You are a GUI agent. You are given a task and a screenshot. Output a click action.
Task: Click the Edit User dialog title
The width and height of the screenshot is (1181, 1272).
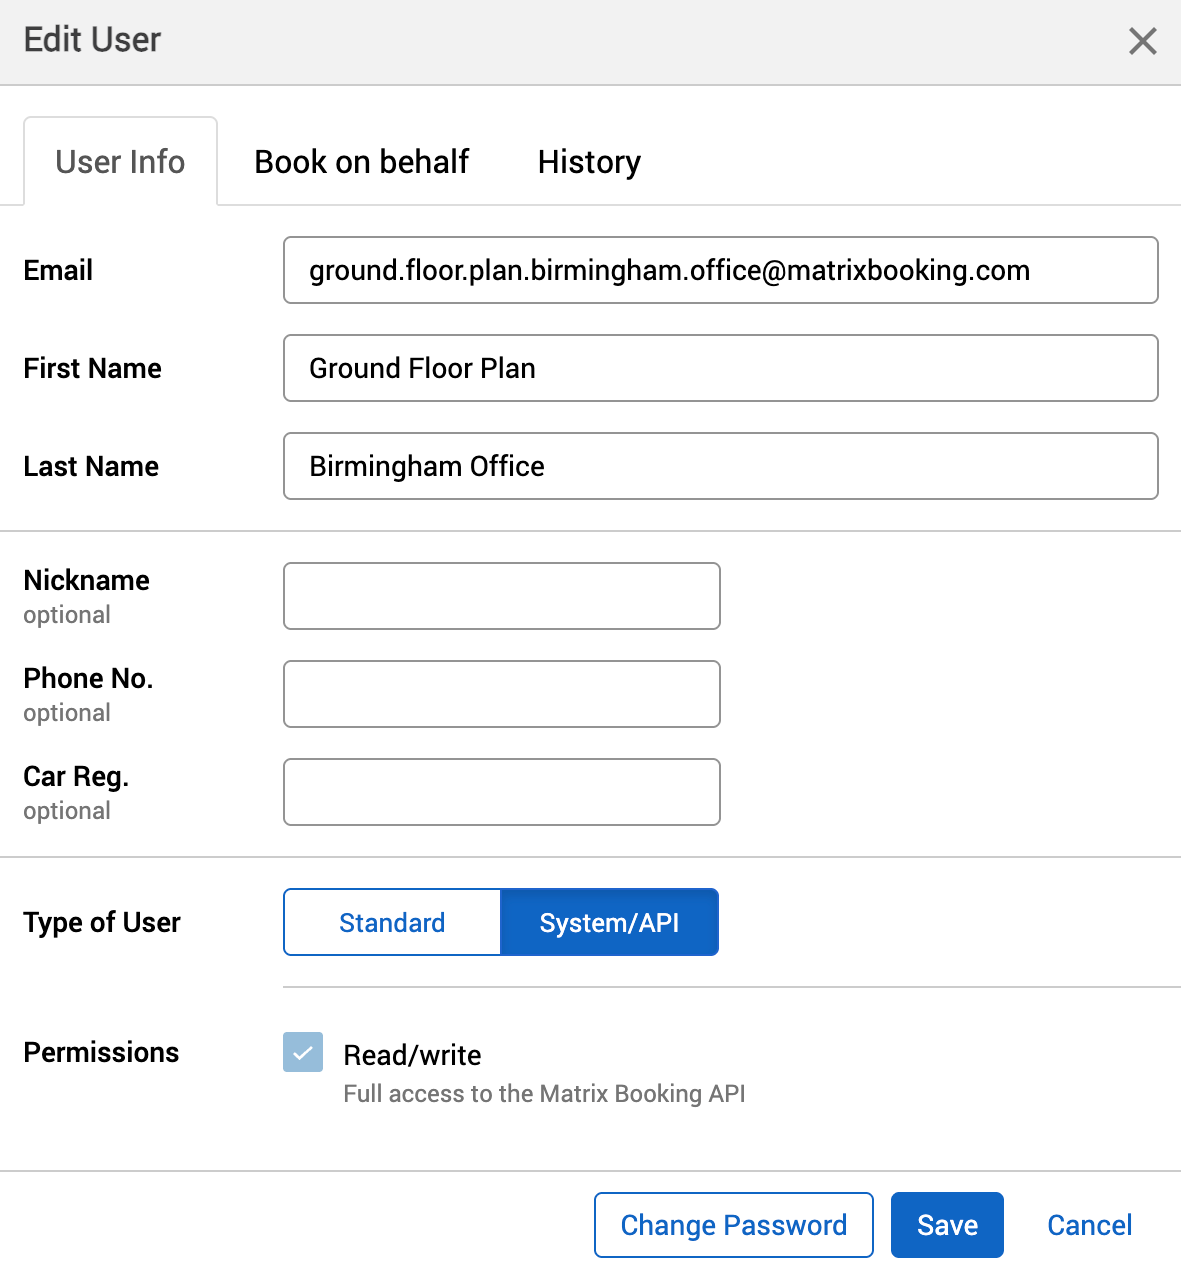[x=92, y=40]
